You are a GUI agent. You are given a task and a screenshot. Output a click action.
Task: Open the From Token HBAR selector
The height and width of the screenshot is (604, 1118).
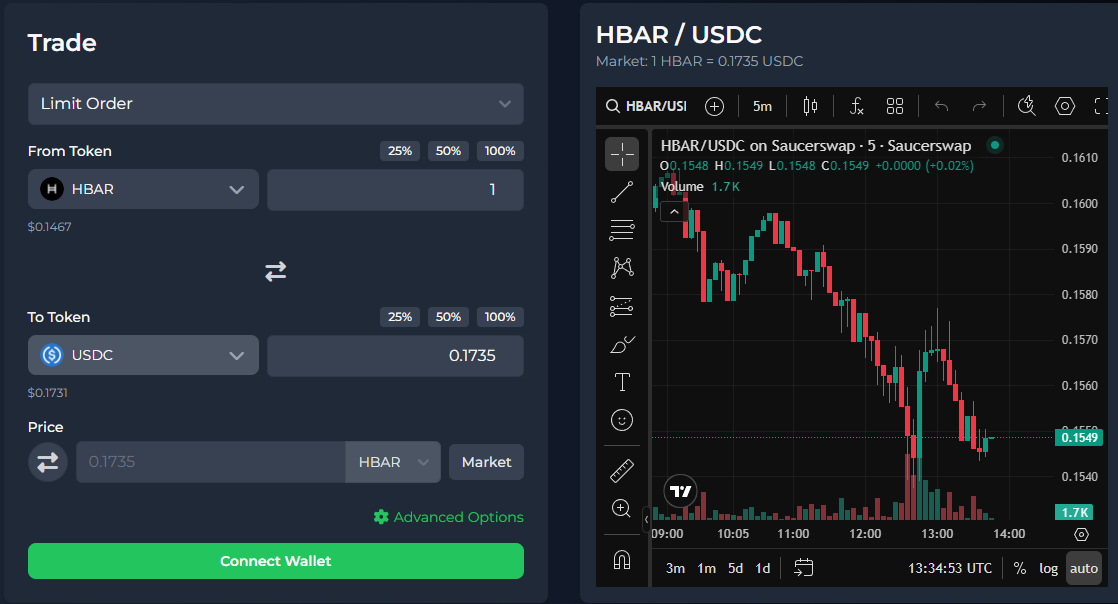point(142,189)
